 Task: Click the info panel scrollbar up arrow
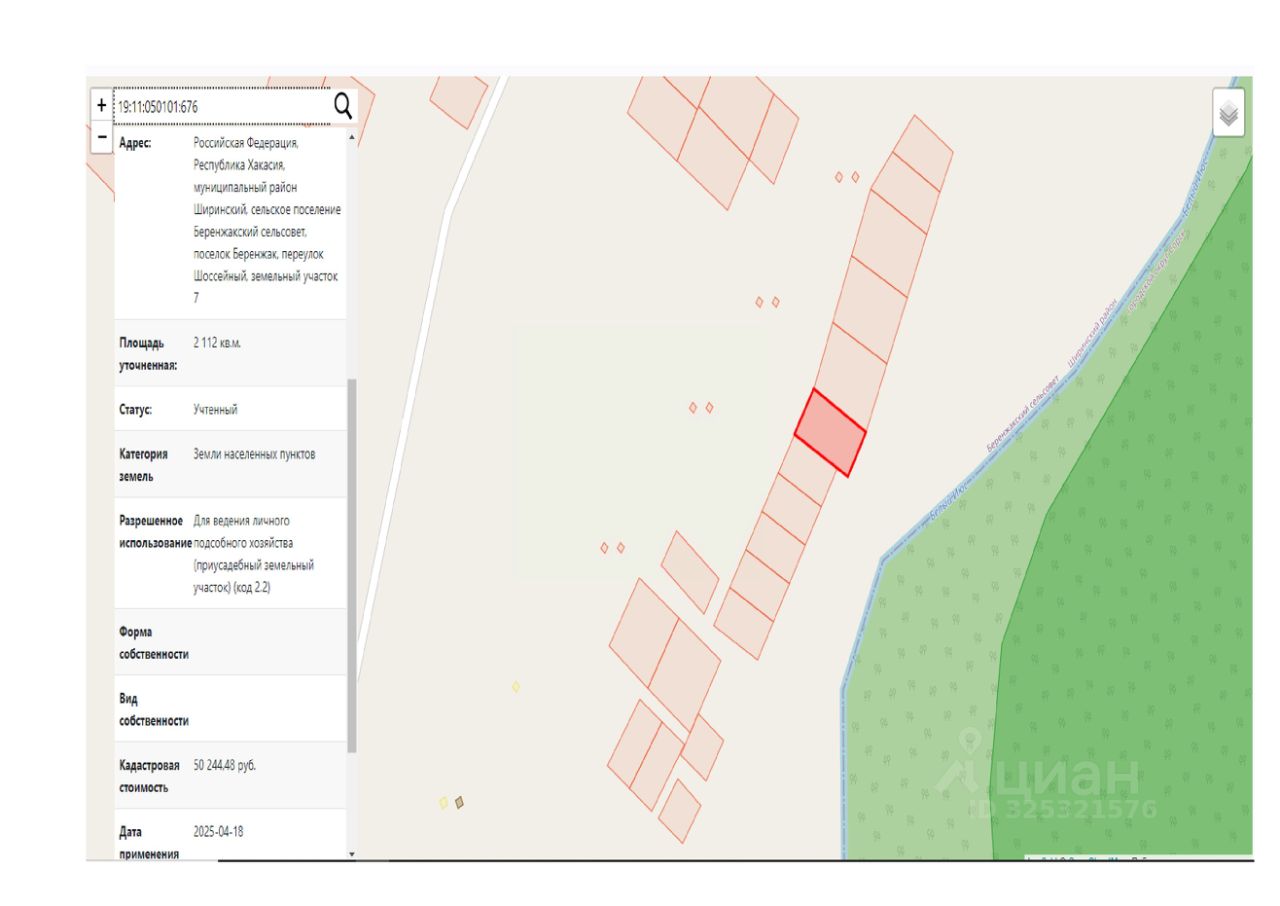point(351,136)
